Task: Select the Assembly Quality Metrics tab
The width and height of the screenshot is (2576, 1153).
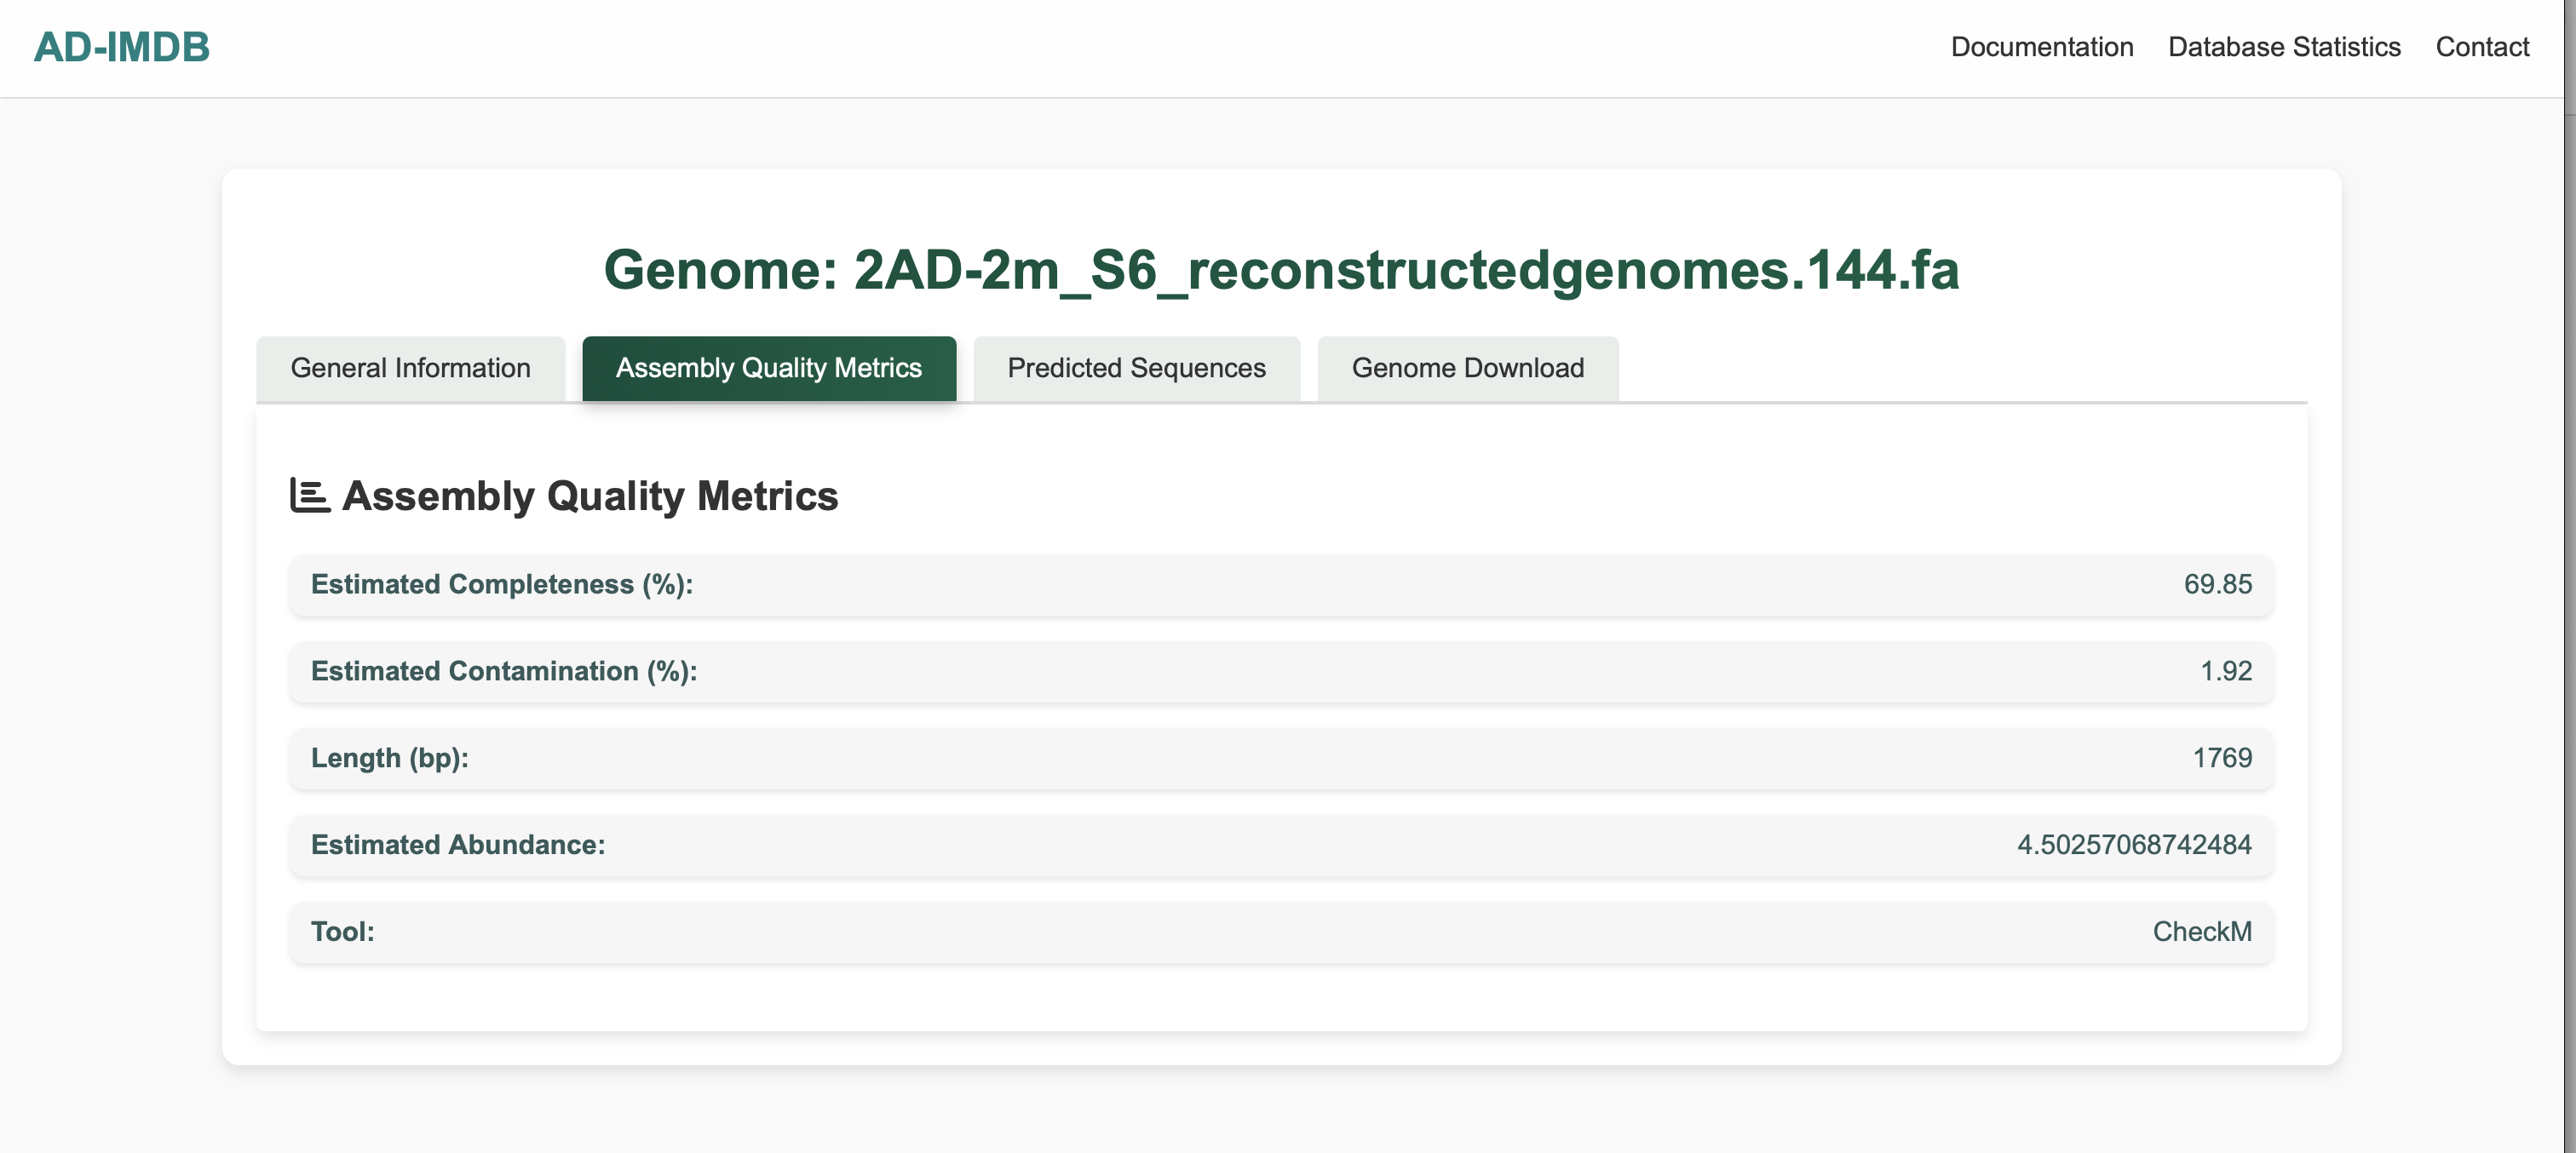Action: click(x=768, y=368)
